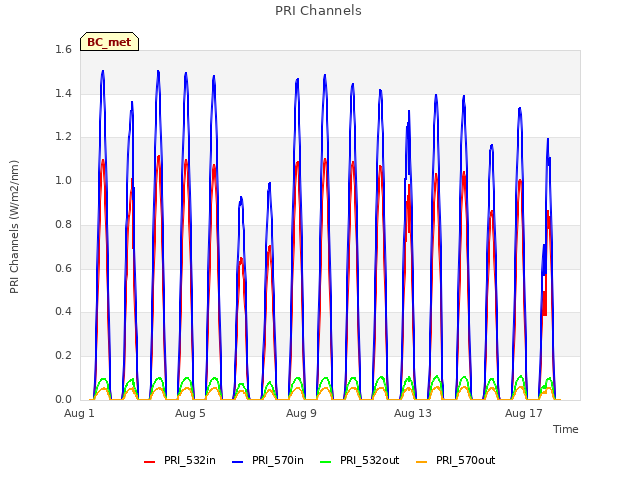Click the 0.6 y-axis tick label
Viewport: 640px width, 480px height.
pos(63,268)
